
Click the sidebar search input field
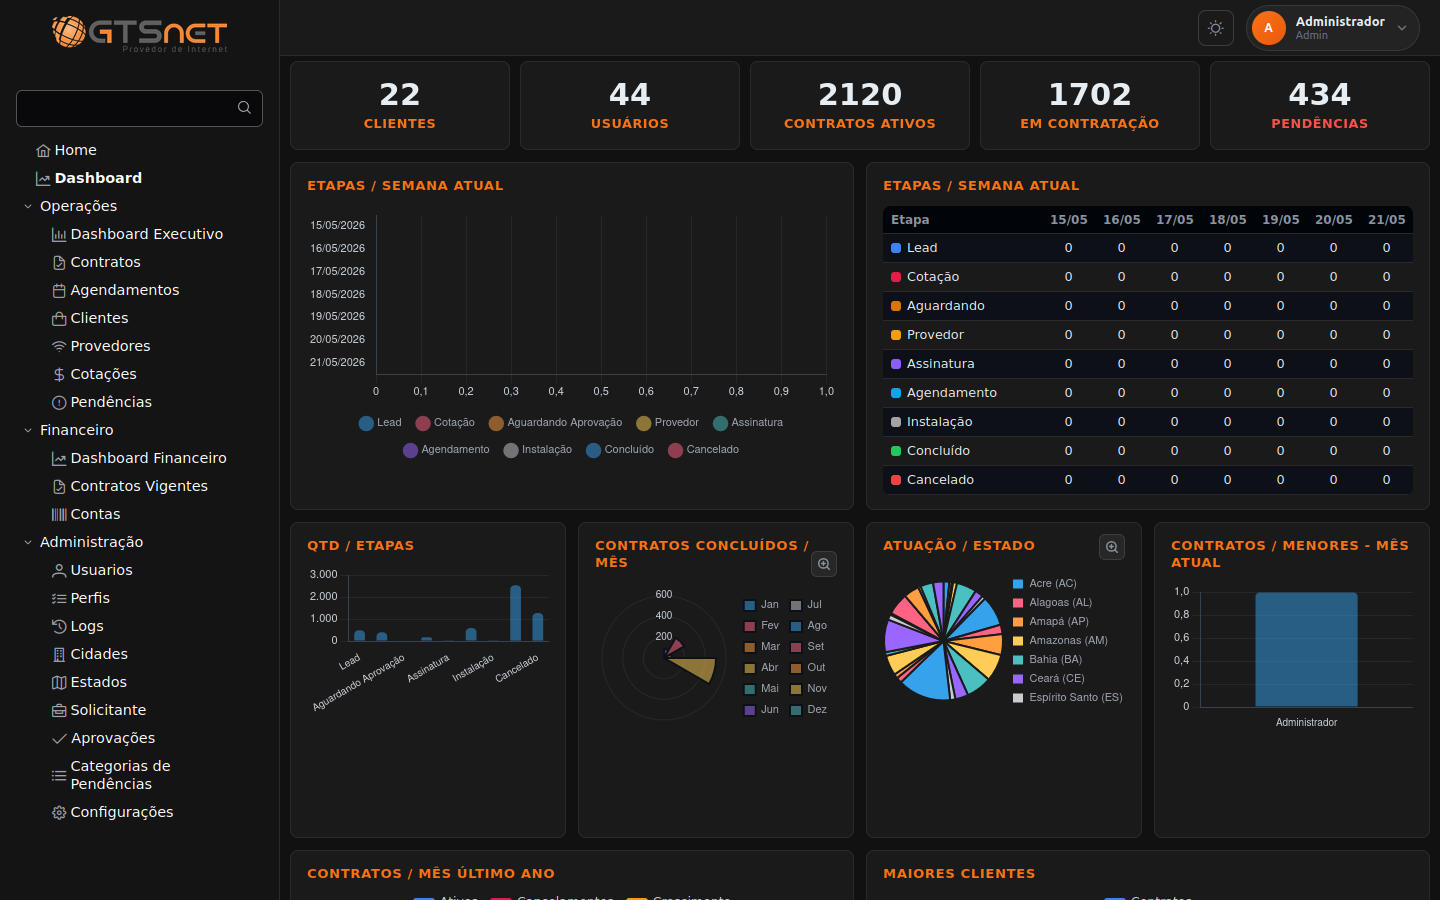(139, 108)
